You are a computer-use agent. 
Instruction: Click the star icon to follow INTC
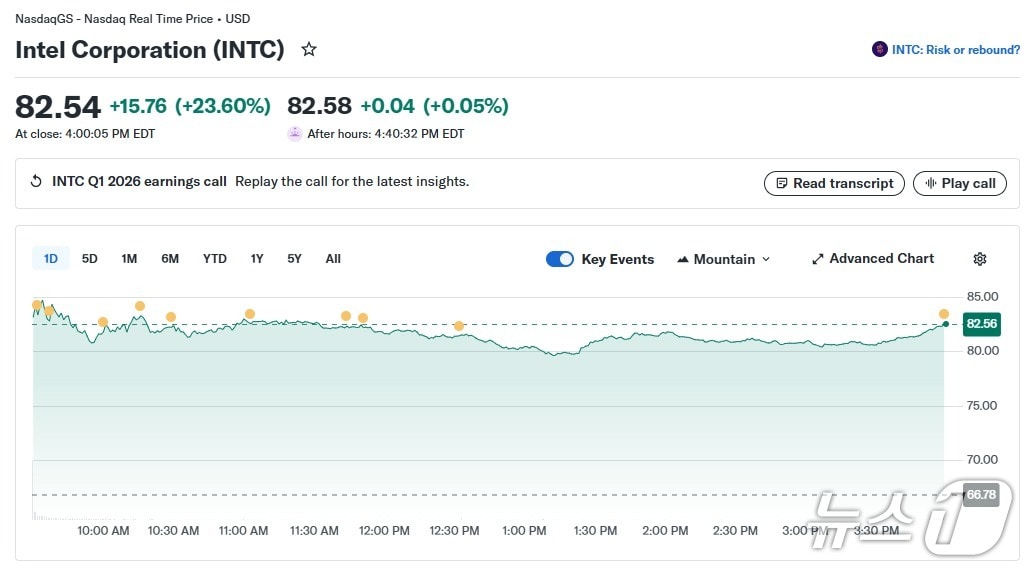click(309, 49)
